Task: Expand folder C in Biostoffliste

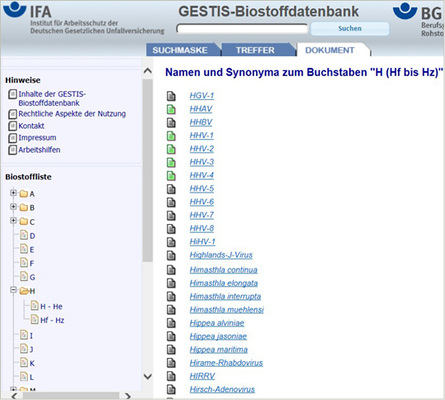Action: [x=13, y=220]
